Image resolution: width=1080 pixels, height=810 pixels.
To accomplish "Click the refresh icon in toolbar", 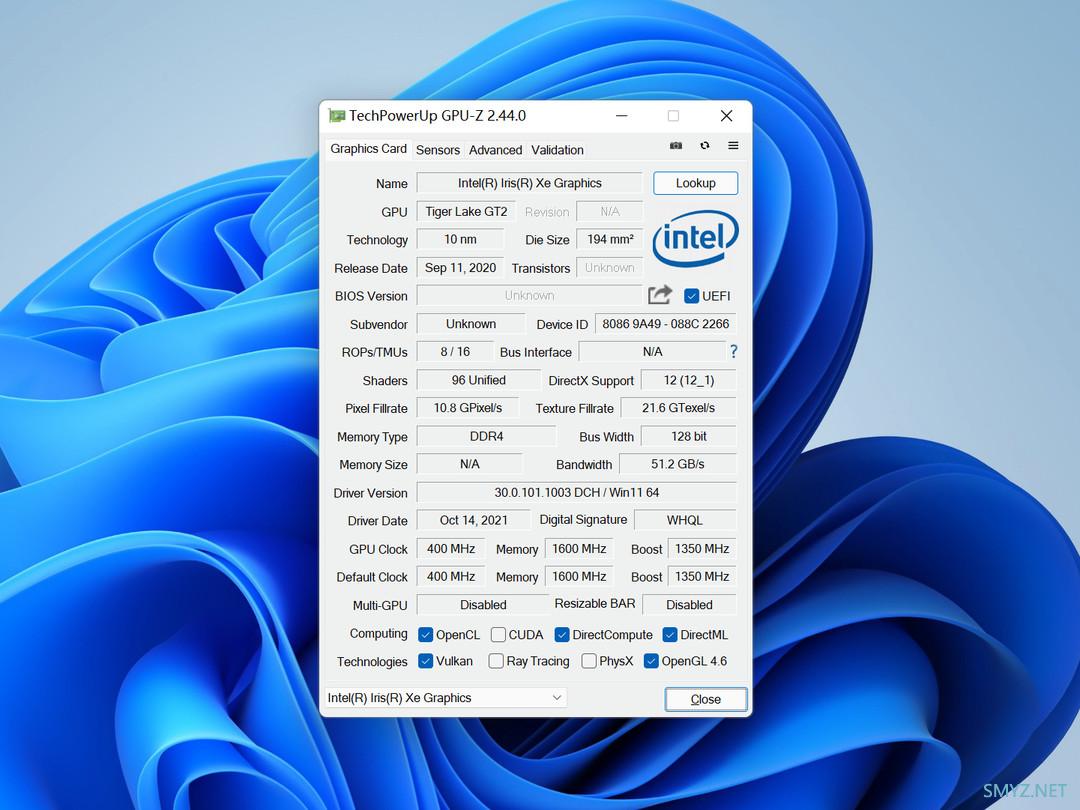I will [x=705, y=146].
